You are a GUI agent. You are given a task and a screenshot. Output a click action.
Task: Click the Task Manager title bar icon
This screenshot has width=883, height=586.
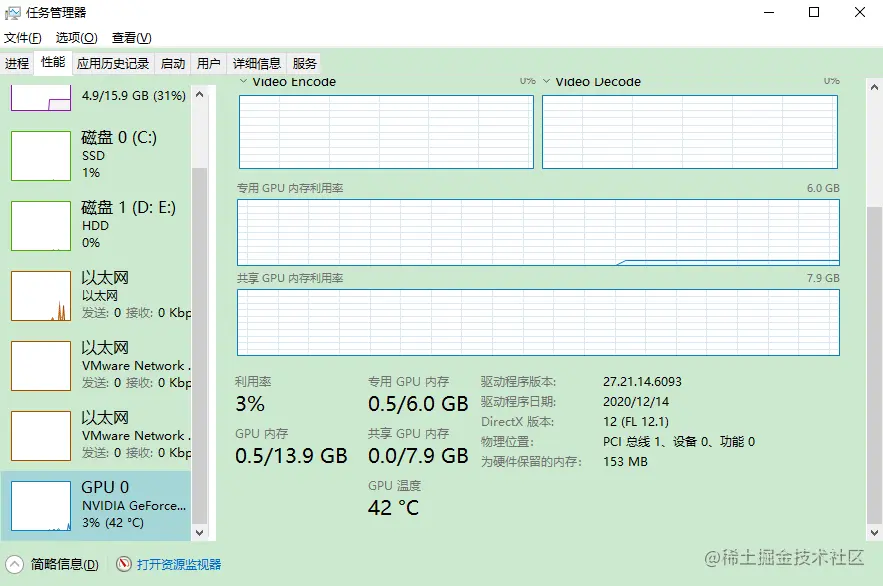[12, 12]
